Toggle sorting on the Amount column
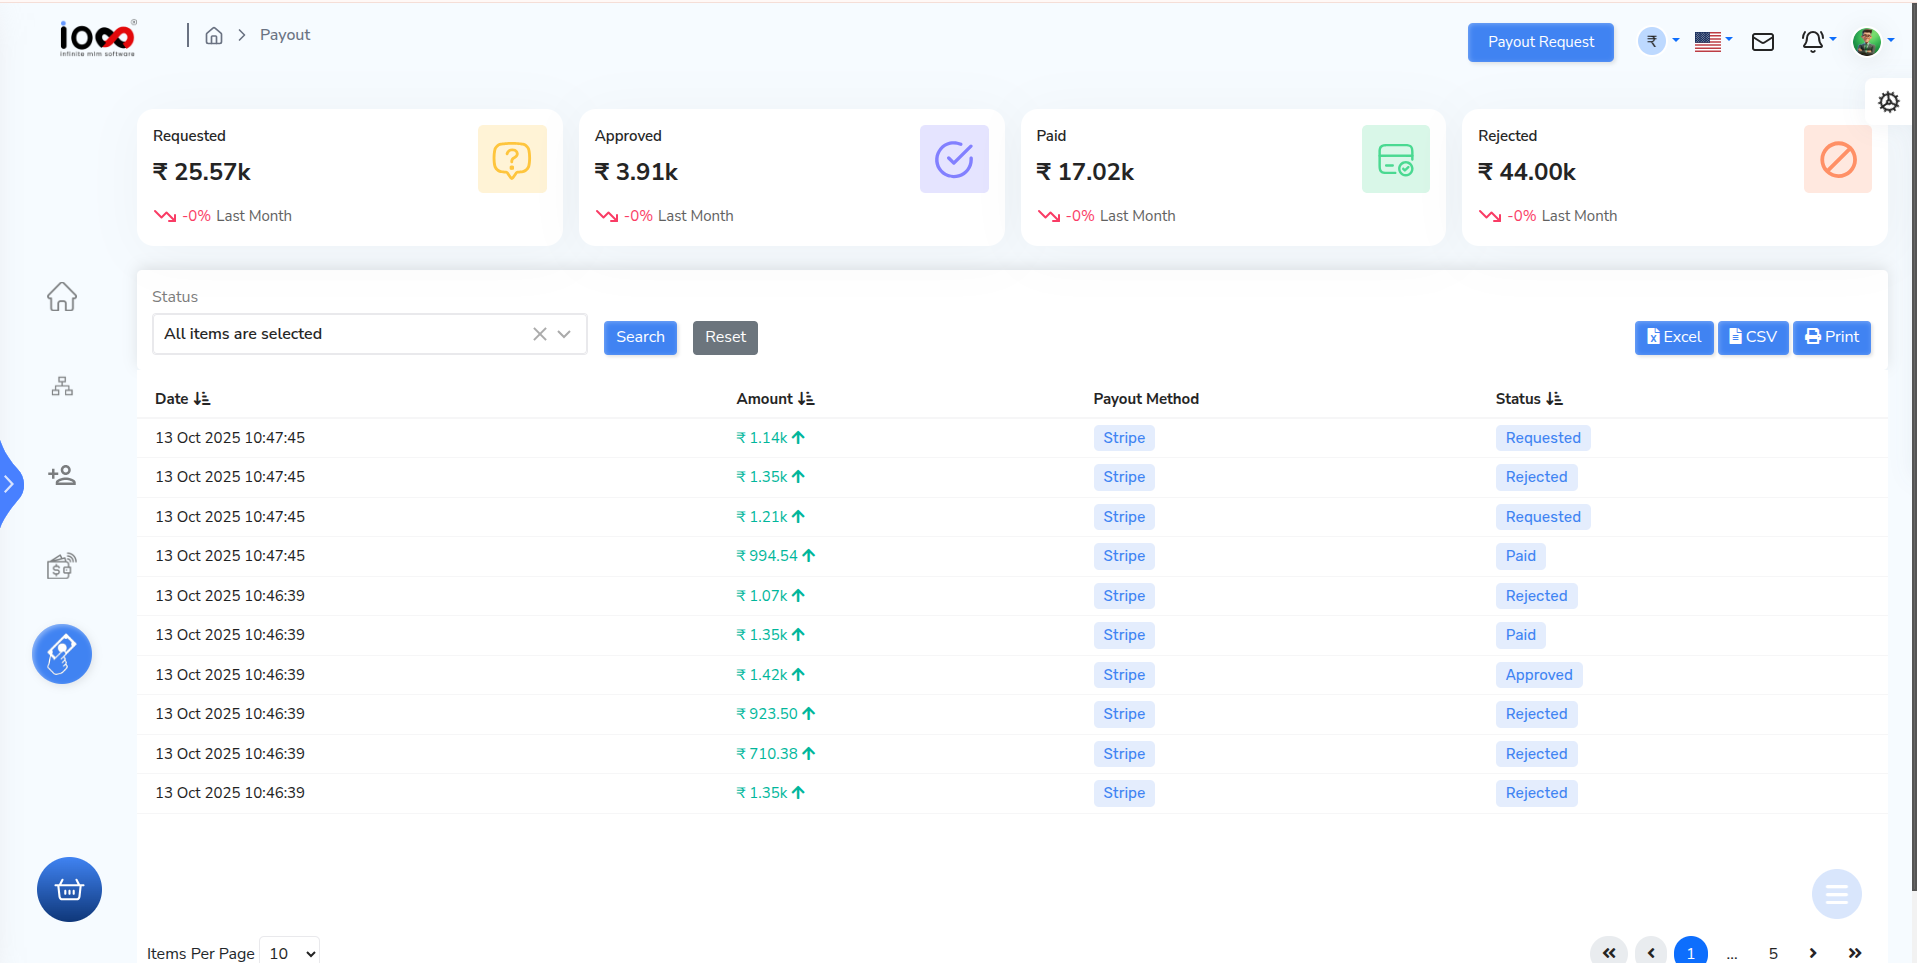The height and width of the screenshot is (963, 1917). 807,398
